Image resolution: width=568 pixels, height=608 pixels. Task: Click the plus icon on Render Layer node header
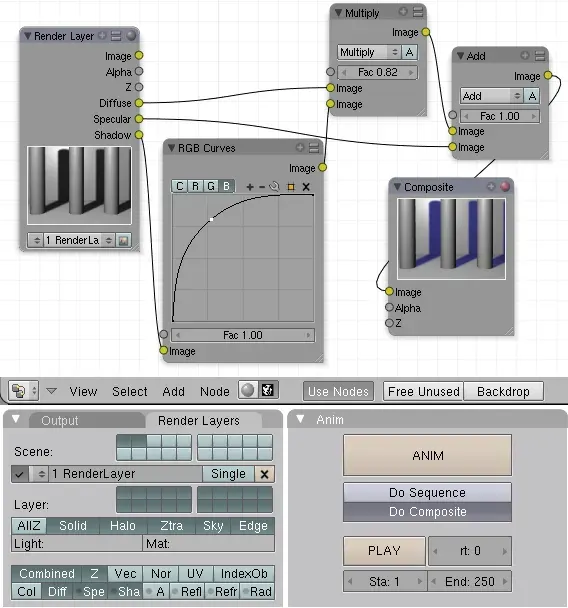(102, 36)
